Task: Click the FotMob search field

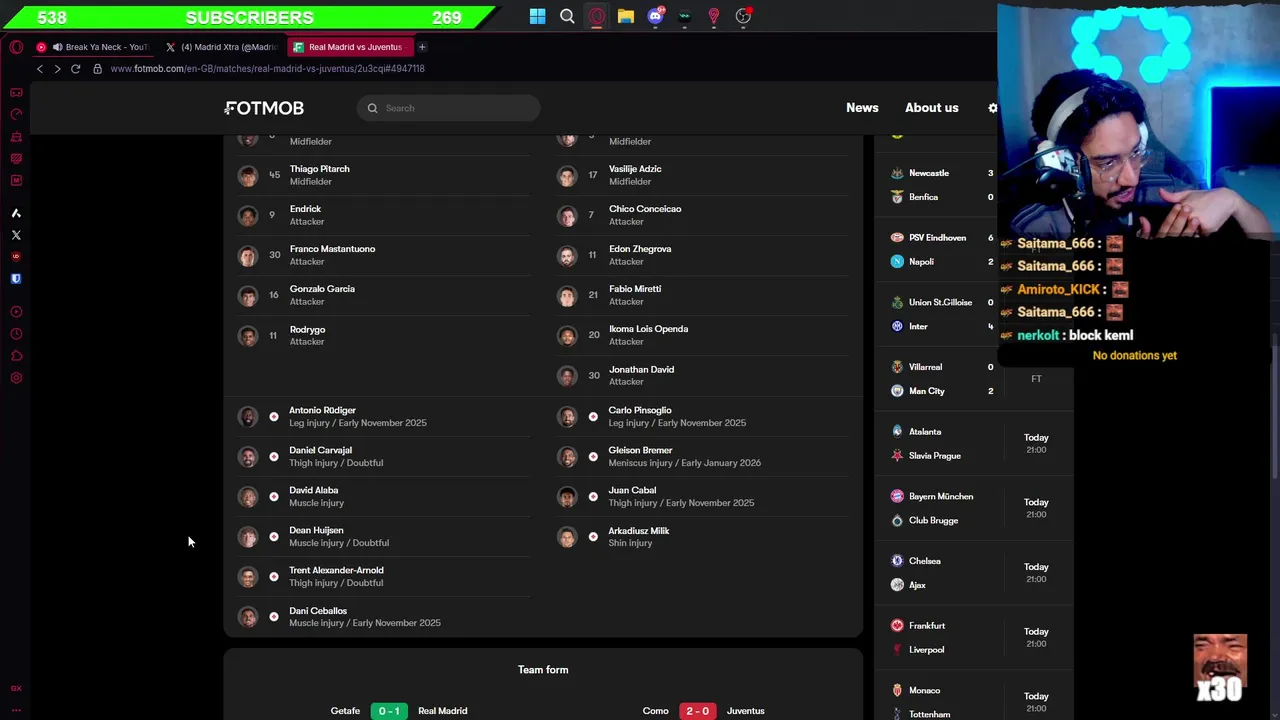Action: (449, 108)
